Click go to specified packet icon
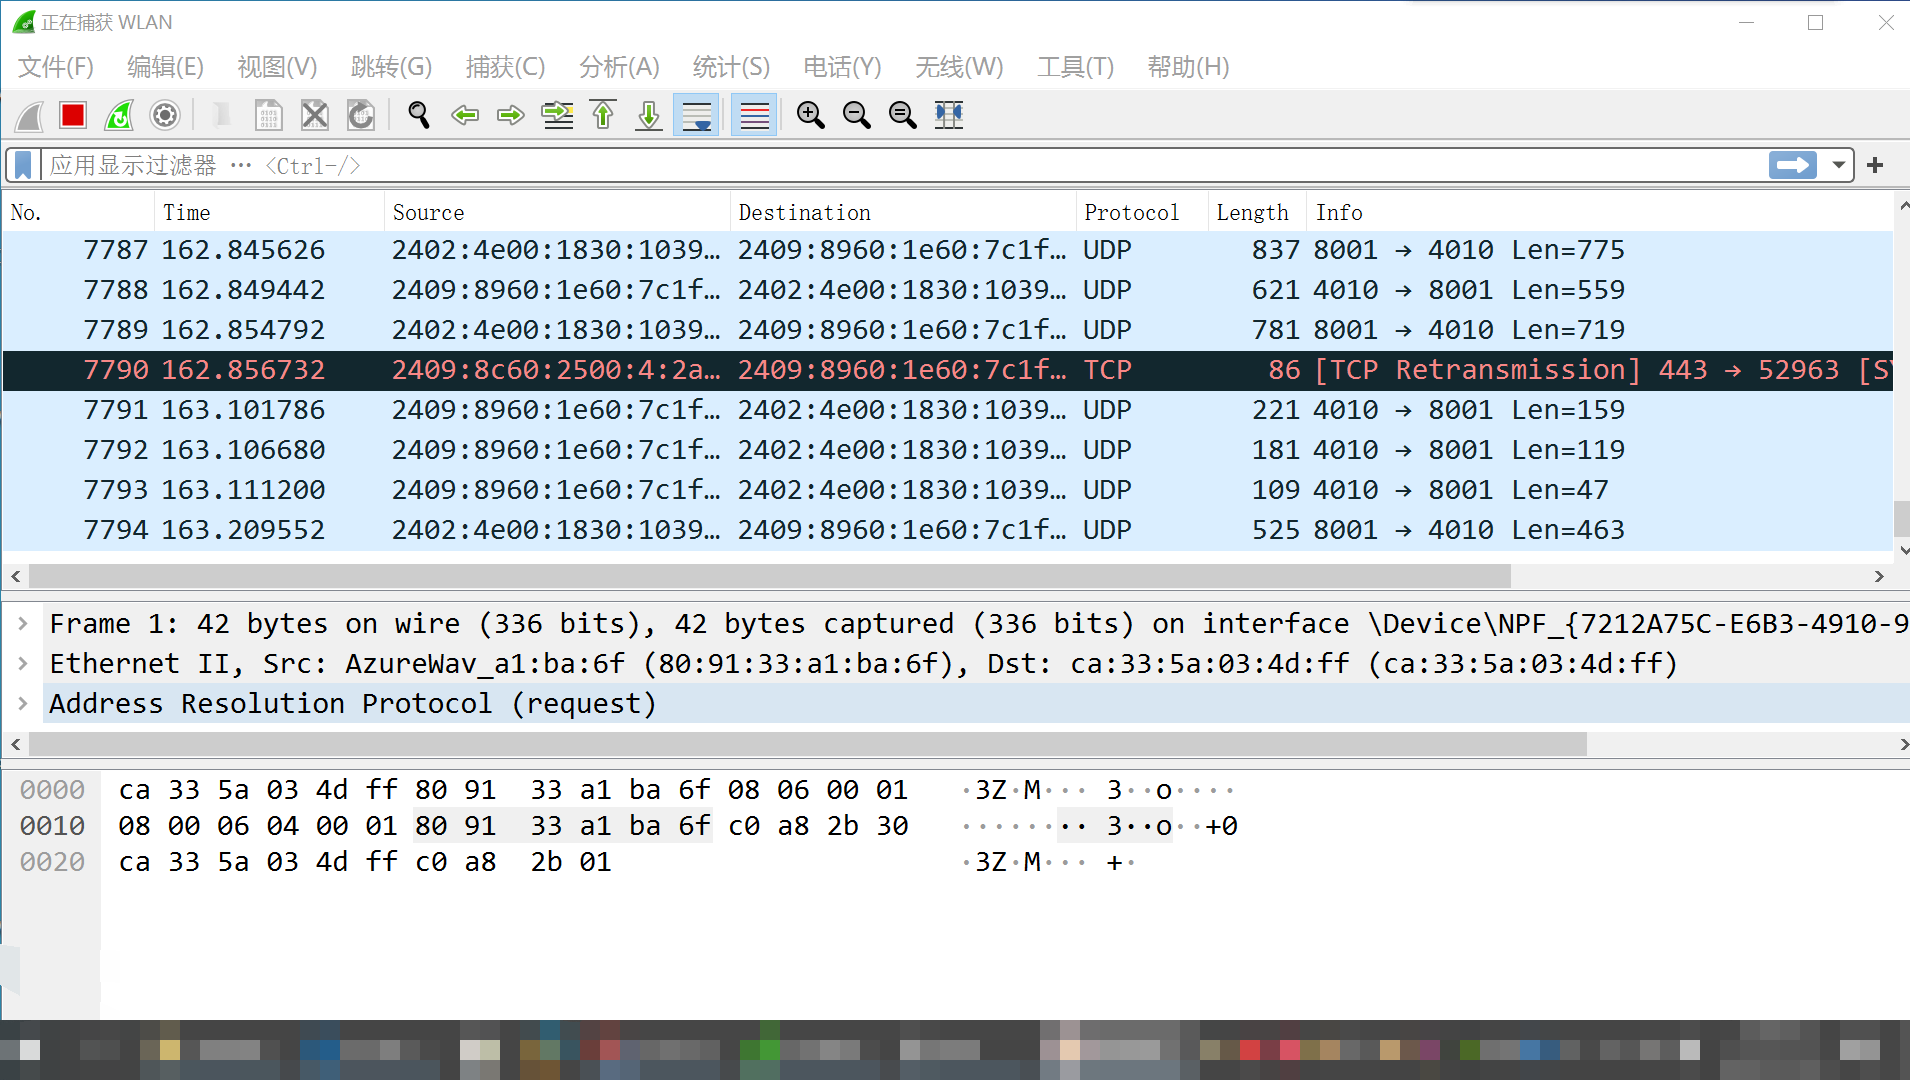The image size is (1910, 1080). tap(558, 116)
